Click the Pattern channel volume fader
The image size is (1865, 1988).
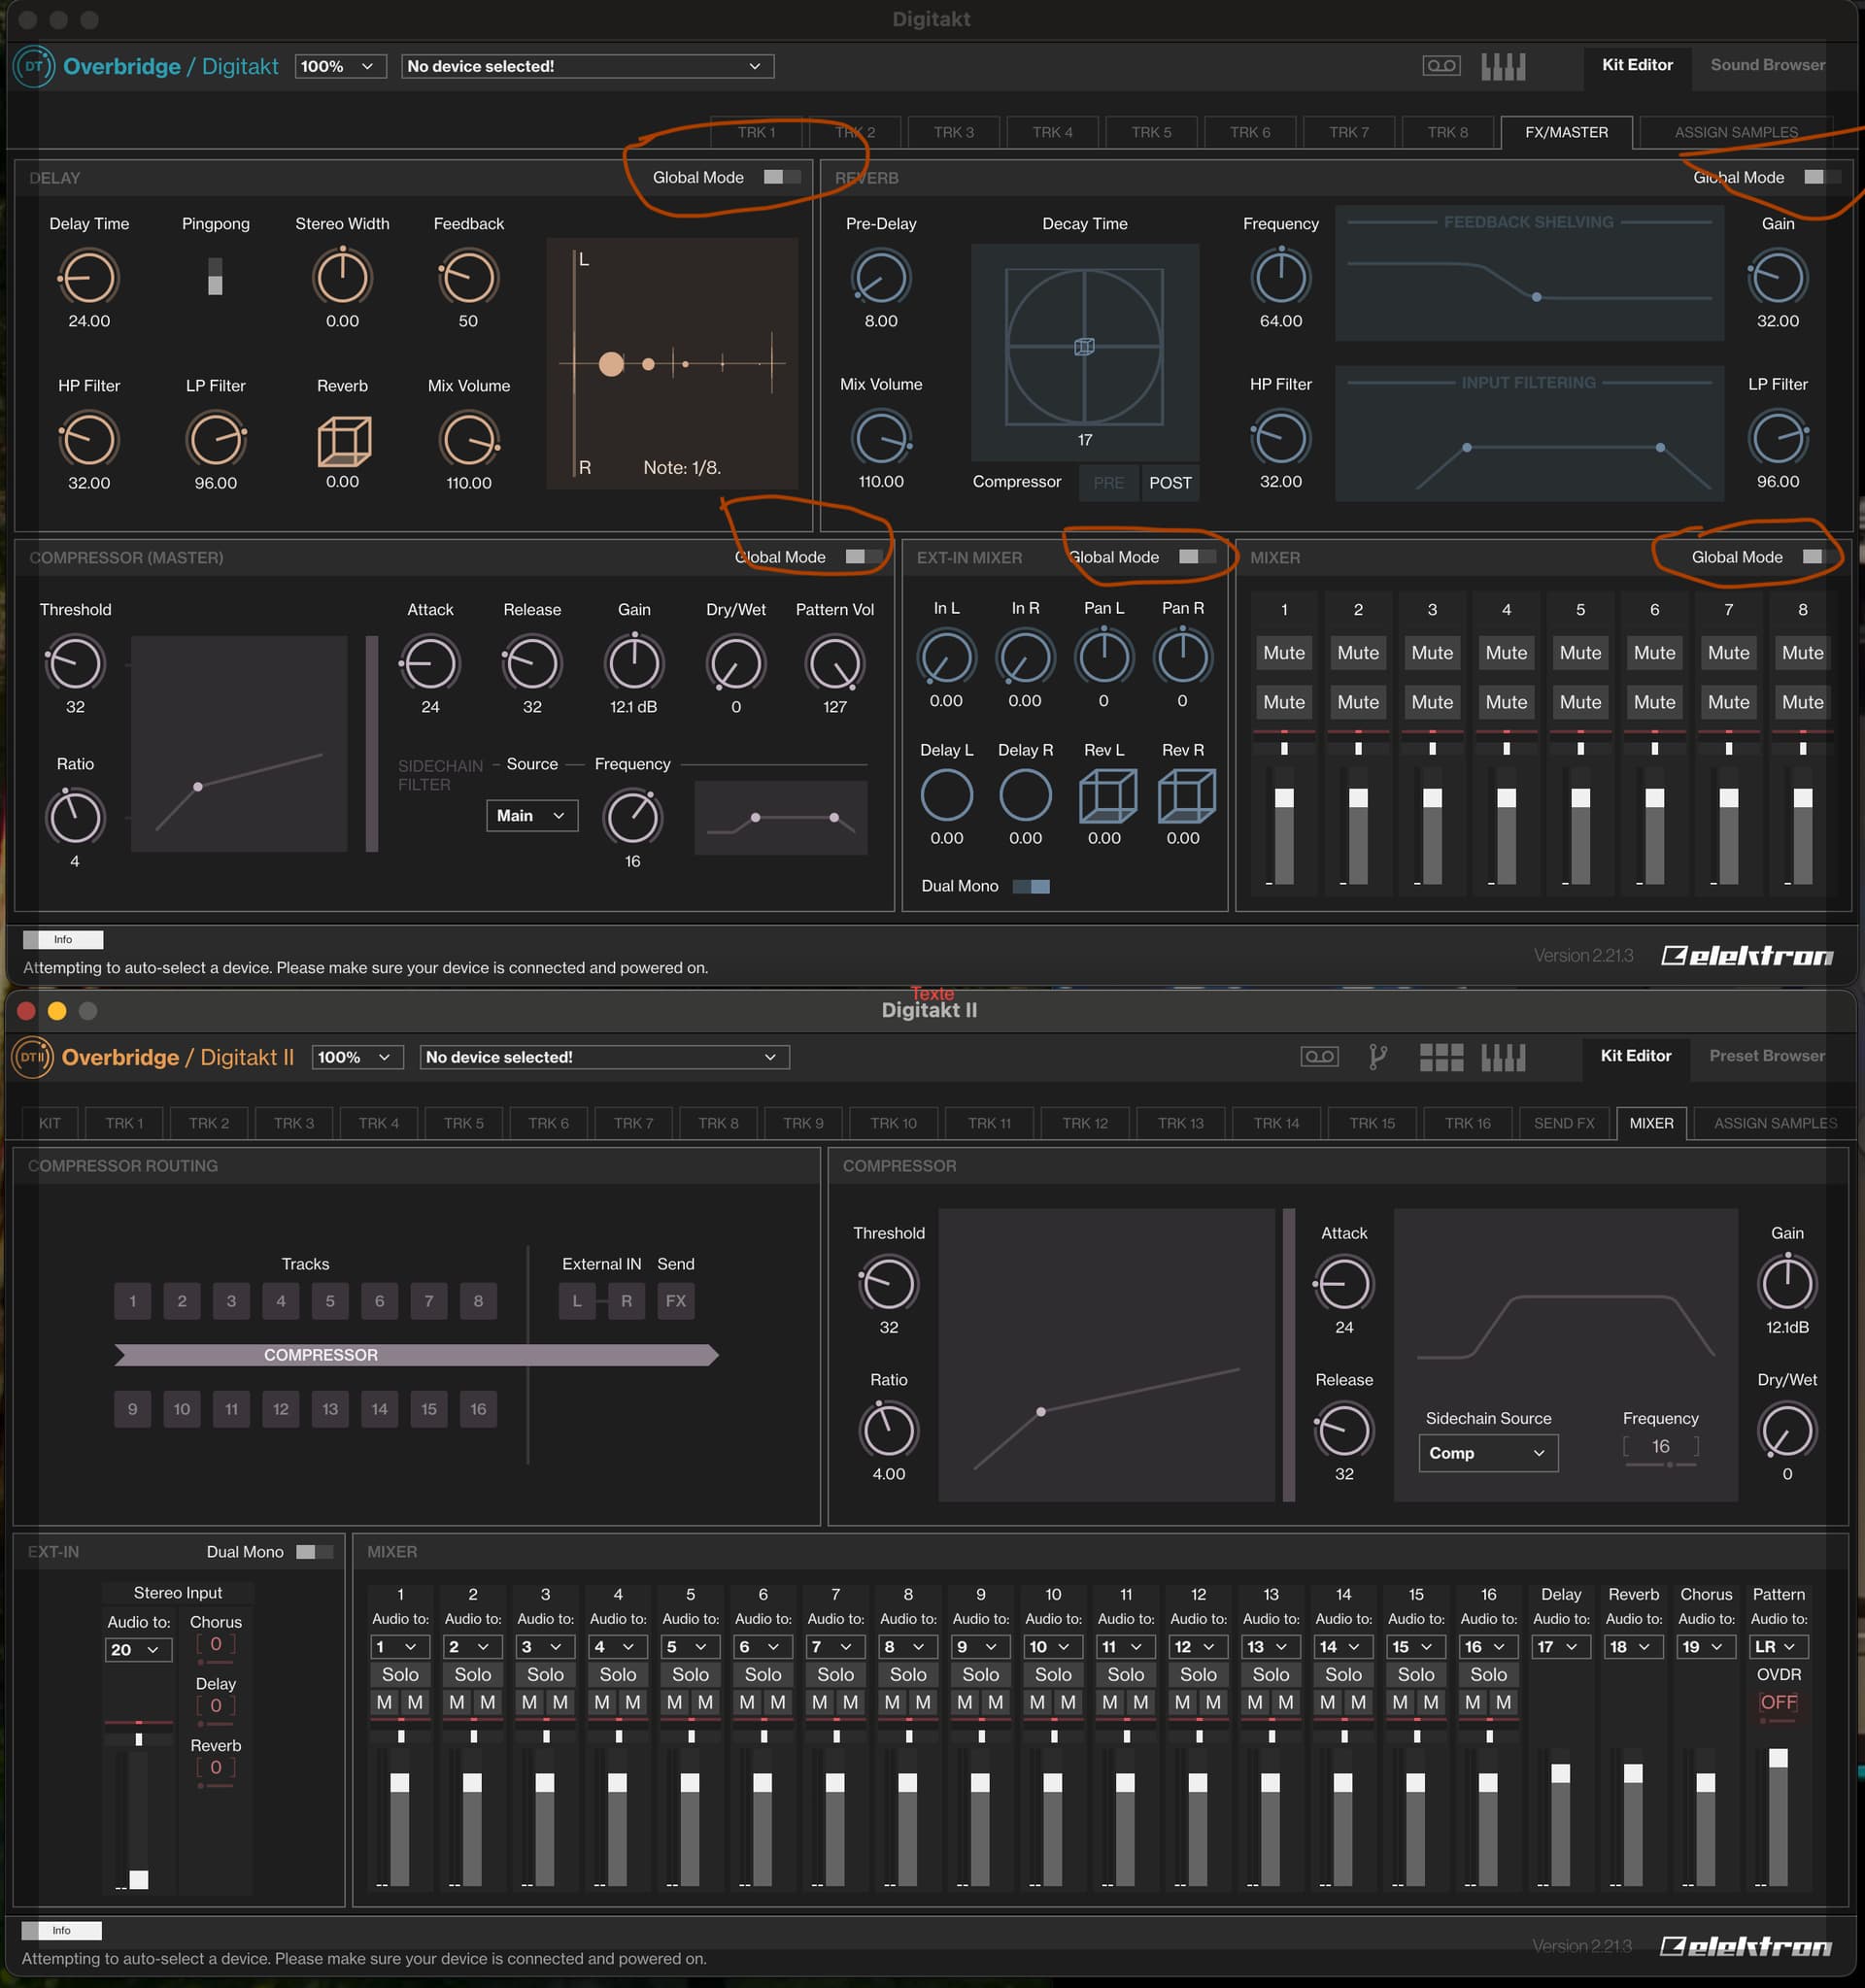1778,1758
